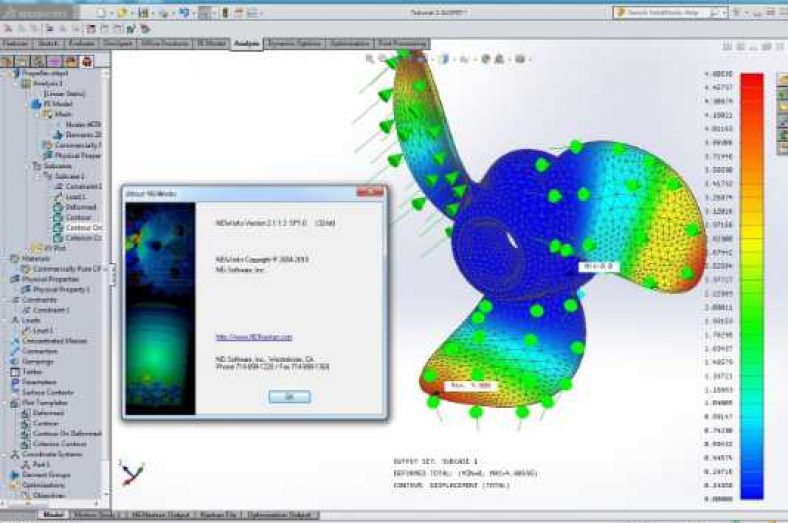Select the last red-brown manager panel icon
The height and width of the screenshot is (523, 788).
tap(87, 61)
